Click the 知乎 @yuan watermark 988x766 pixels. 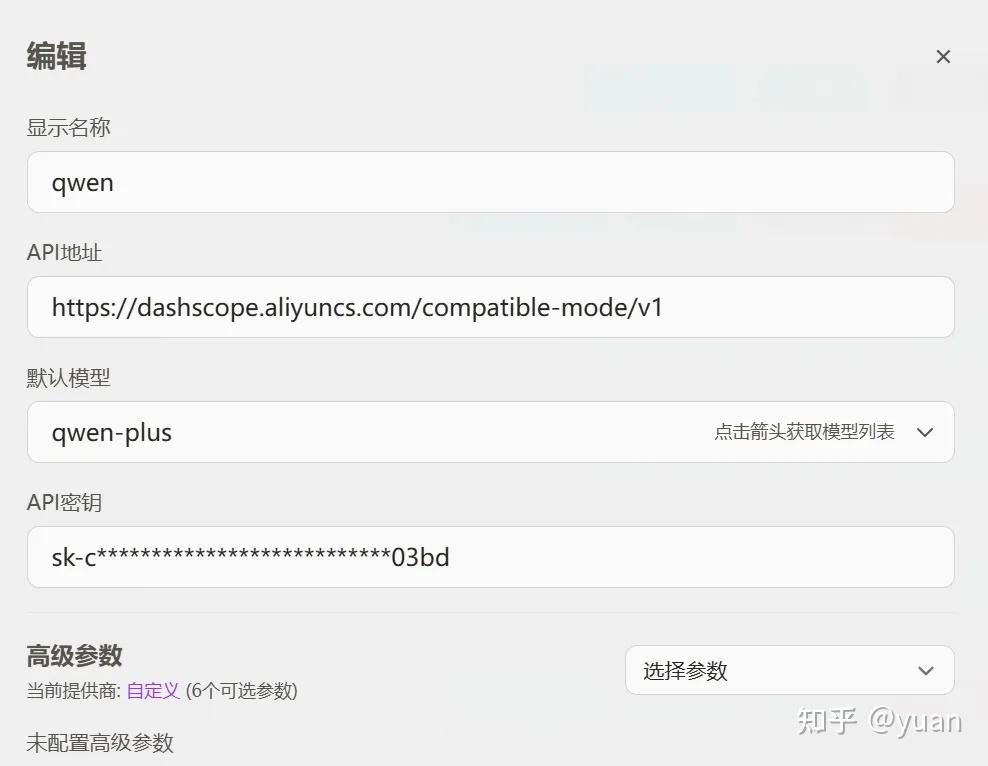[x=880, y=721]
